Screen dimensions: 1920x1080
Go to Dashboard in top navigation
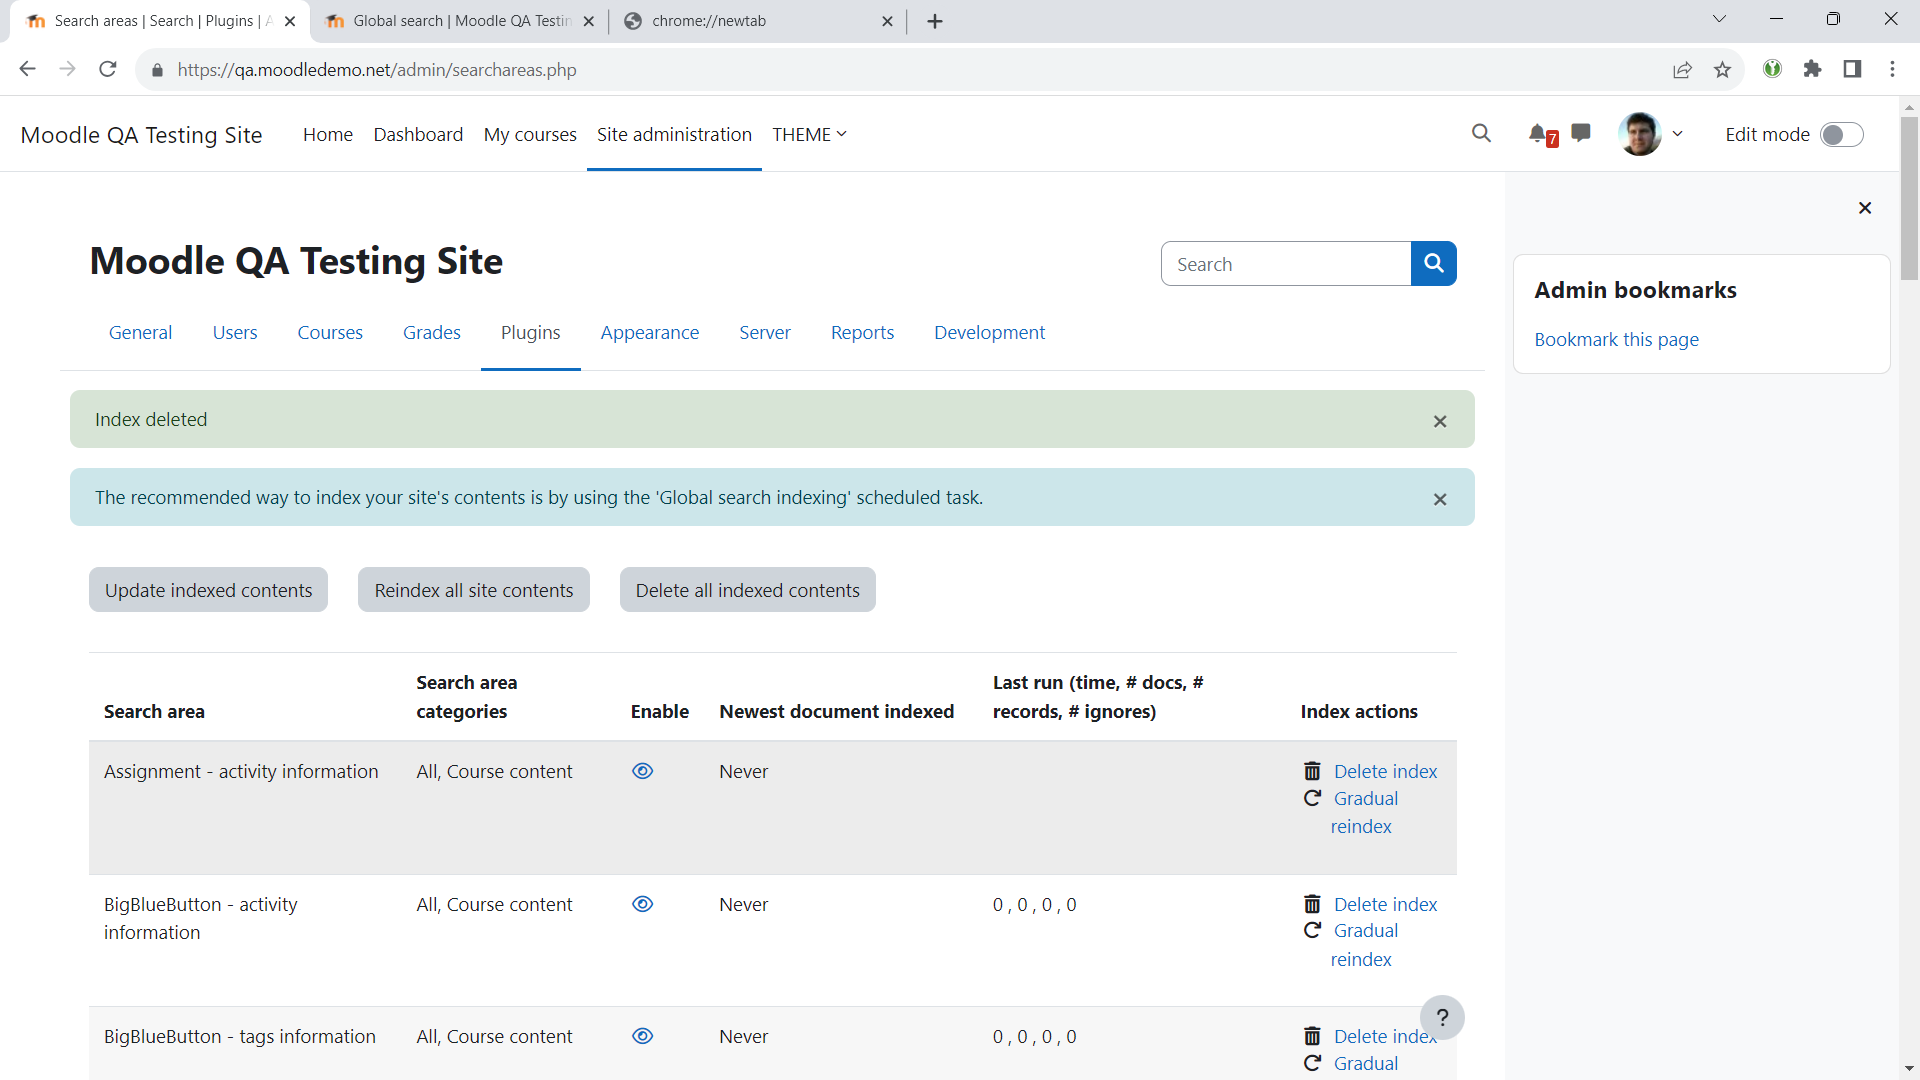pyautogui.click(x=418, y=134)
